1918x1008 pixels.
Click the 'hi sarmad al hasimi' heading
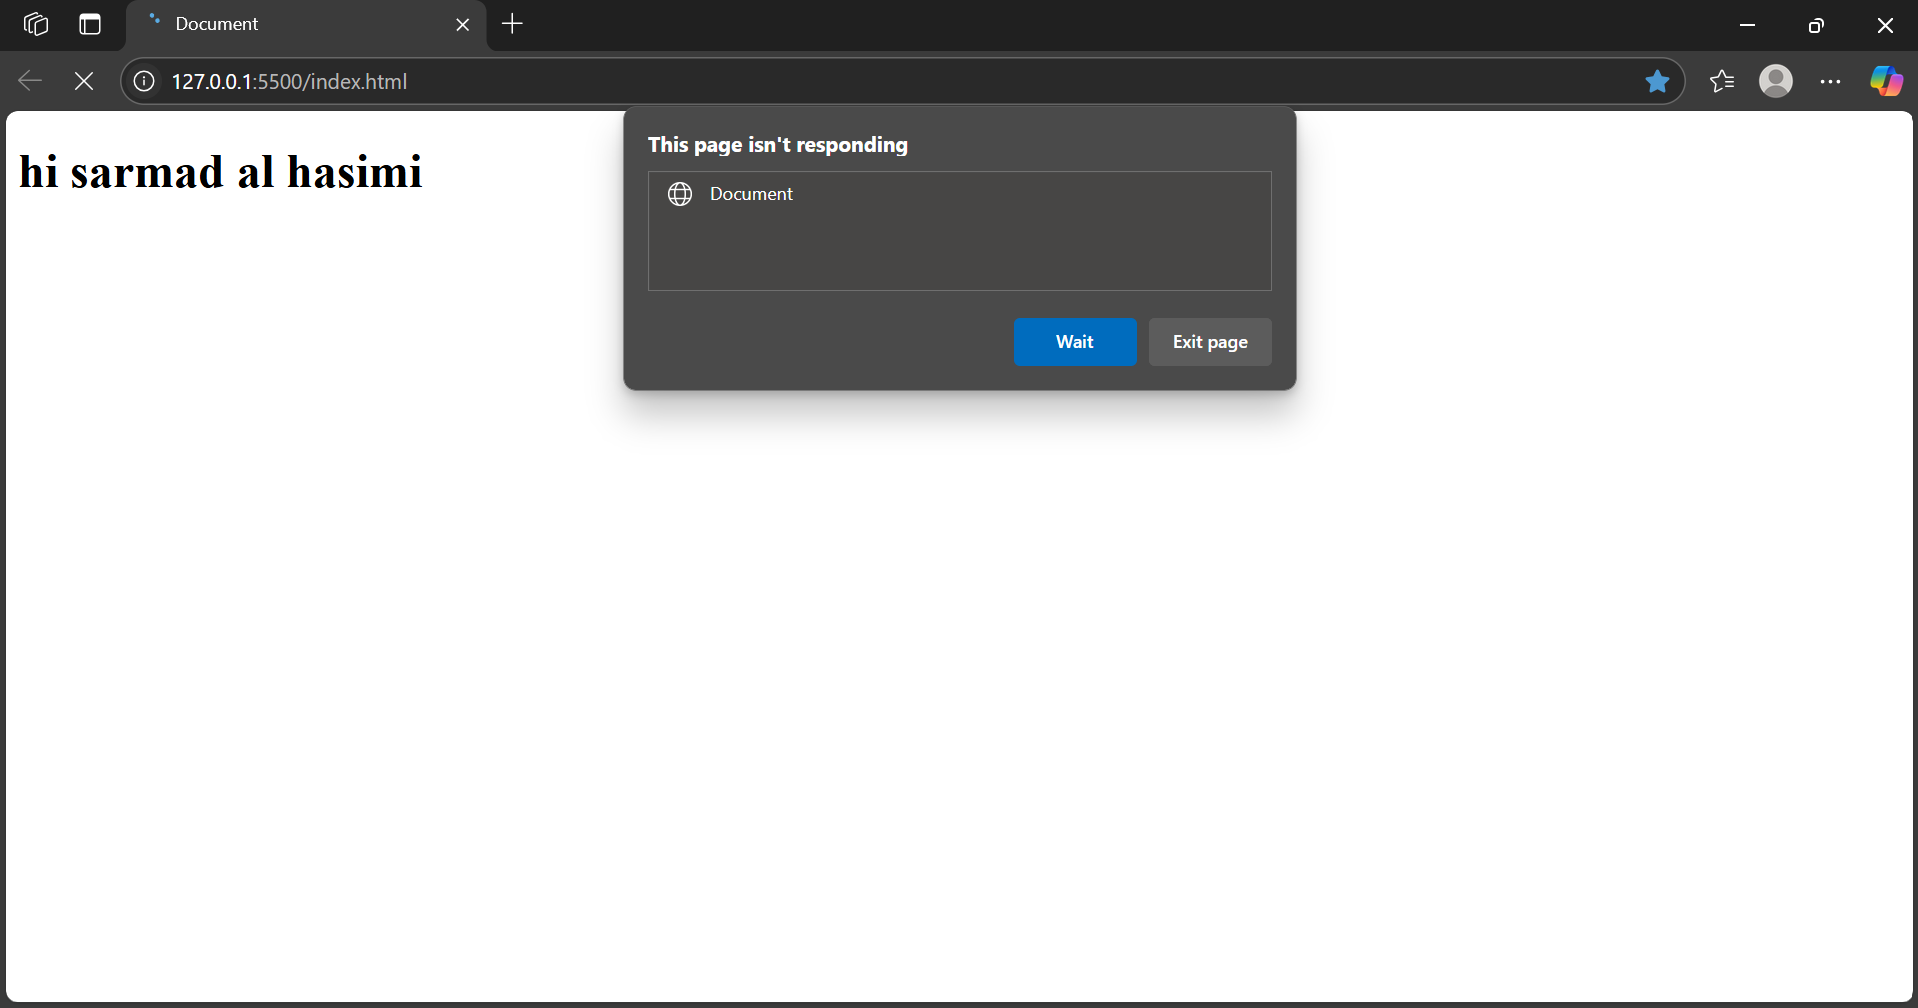[x=221, y=172]
